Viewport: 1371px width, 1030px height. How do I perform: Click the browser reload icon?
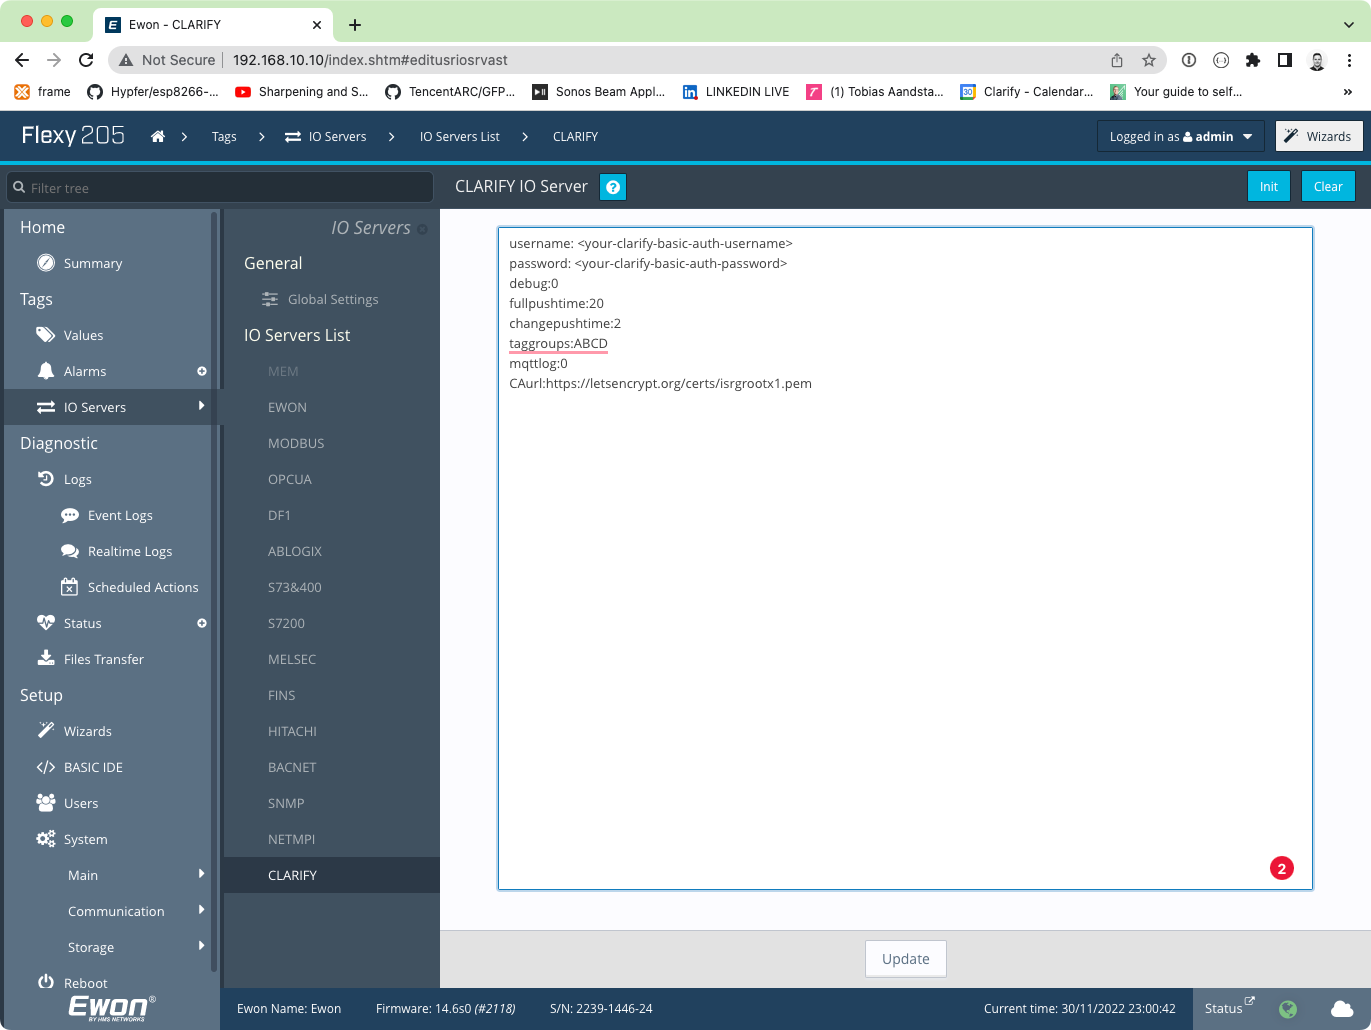[x=86, y=60]
